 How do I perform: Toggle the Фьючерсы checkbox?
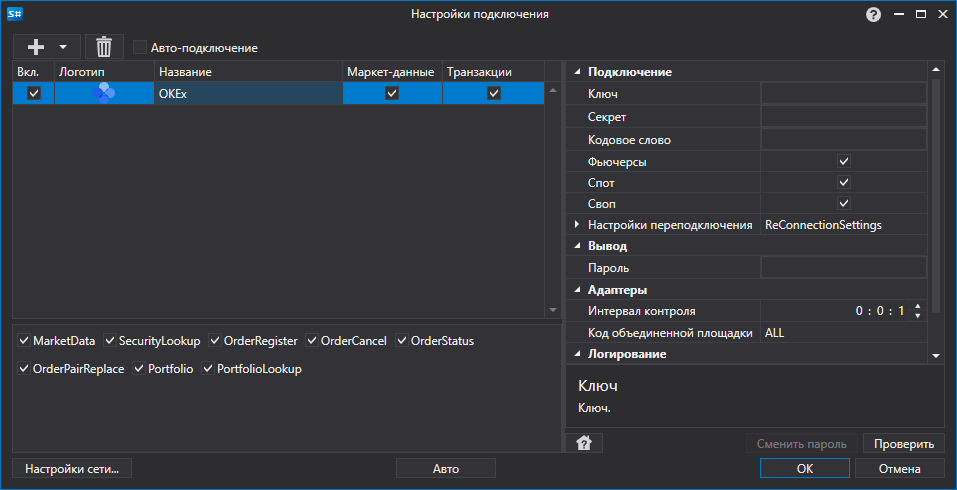pyautogui.click(x=844, y=162)
